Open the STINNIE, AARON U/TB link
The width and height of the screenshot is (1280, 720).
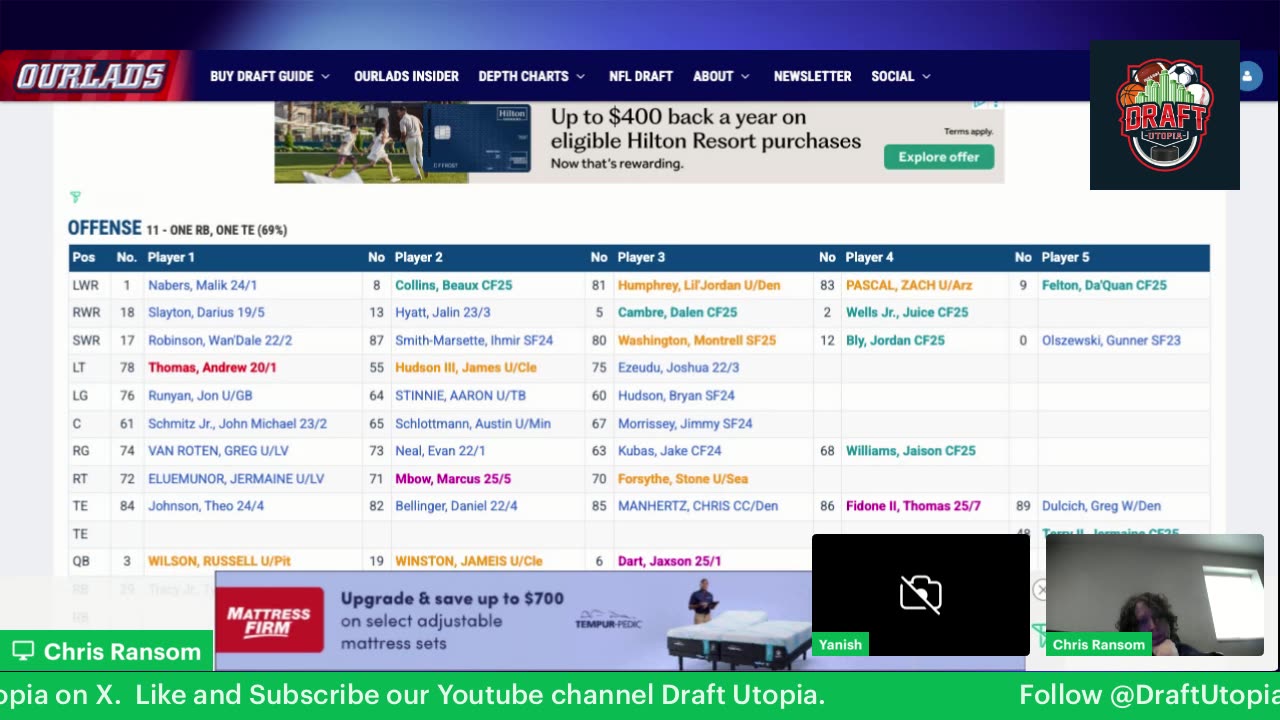460,395
